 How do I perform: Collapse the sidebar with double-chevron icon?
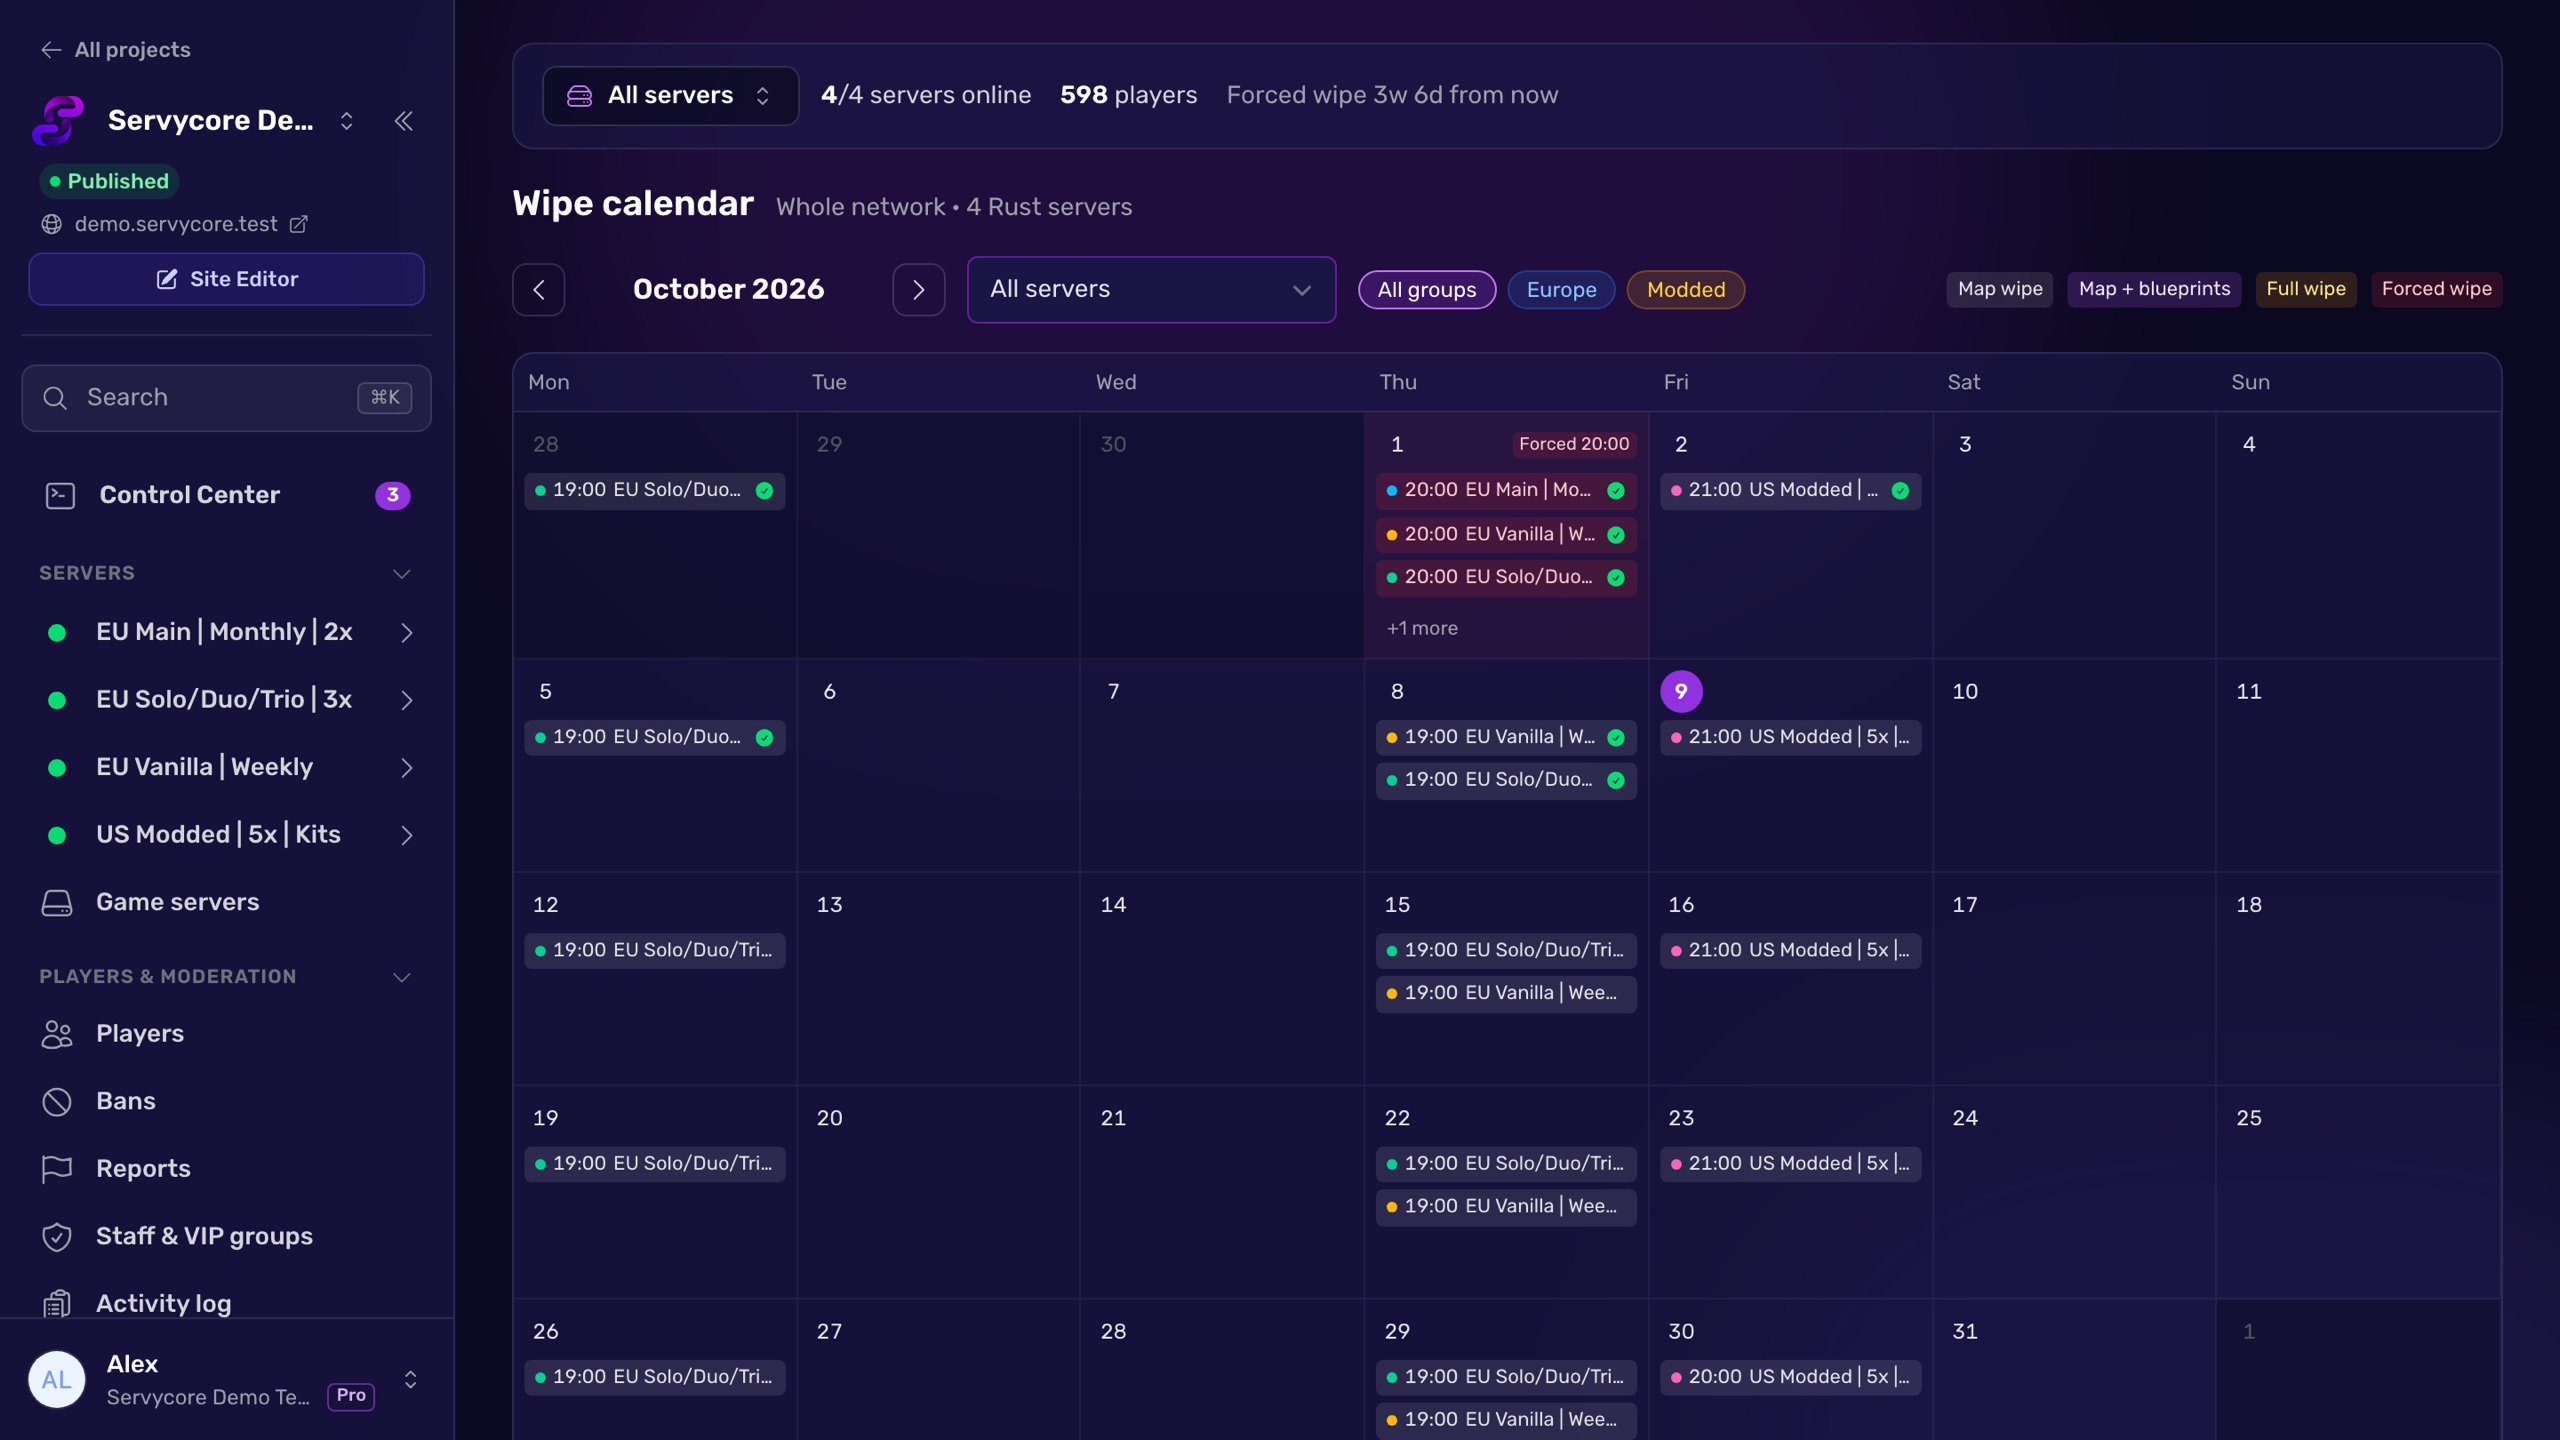pos(404,121)
